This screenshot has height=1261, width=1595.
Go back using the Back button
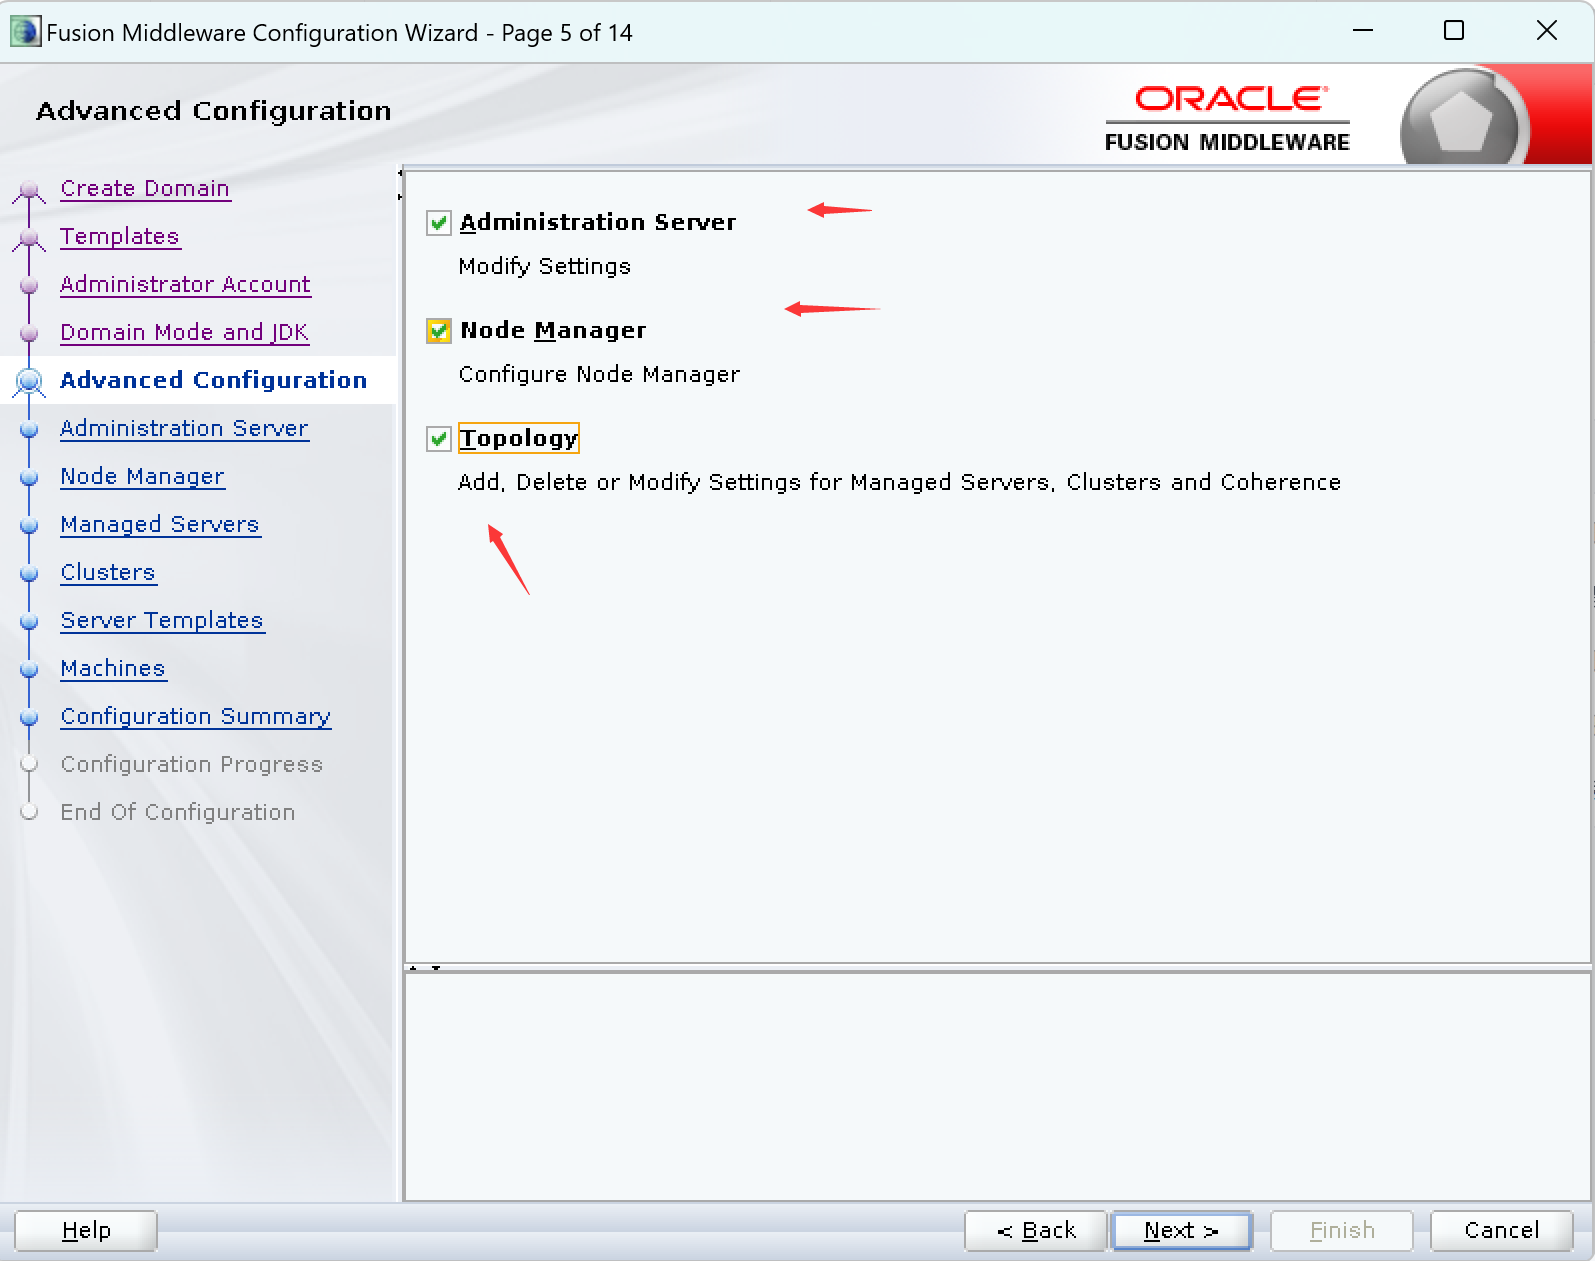(1035, 1231)
